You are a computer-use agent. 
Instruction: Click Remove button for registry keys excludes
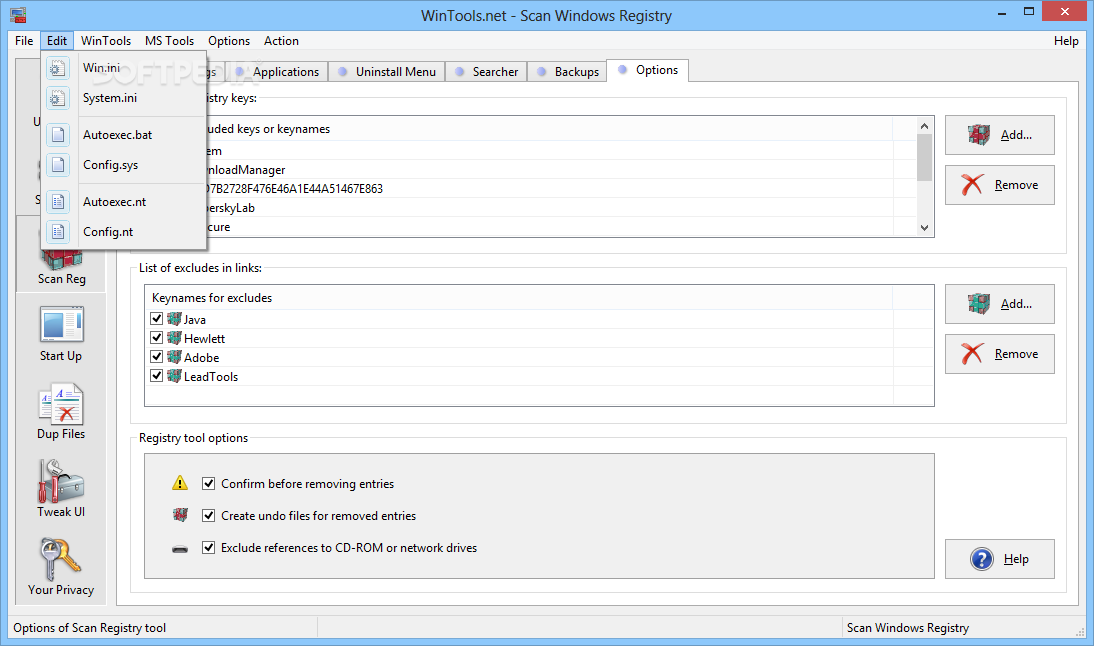[1000, 185]
